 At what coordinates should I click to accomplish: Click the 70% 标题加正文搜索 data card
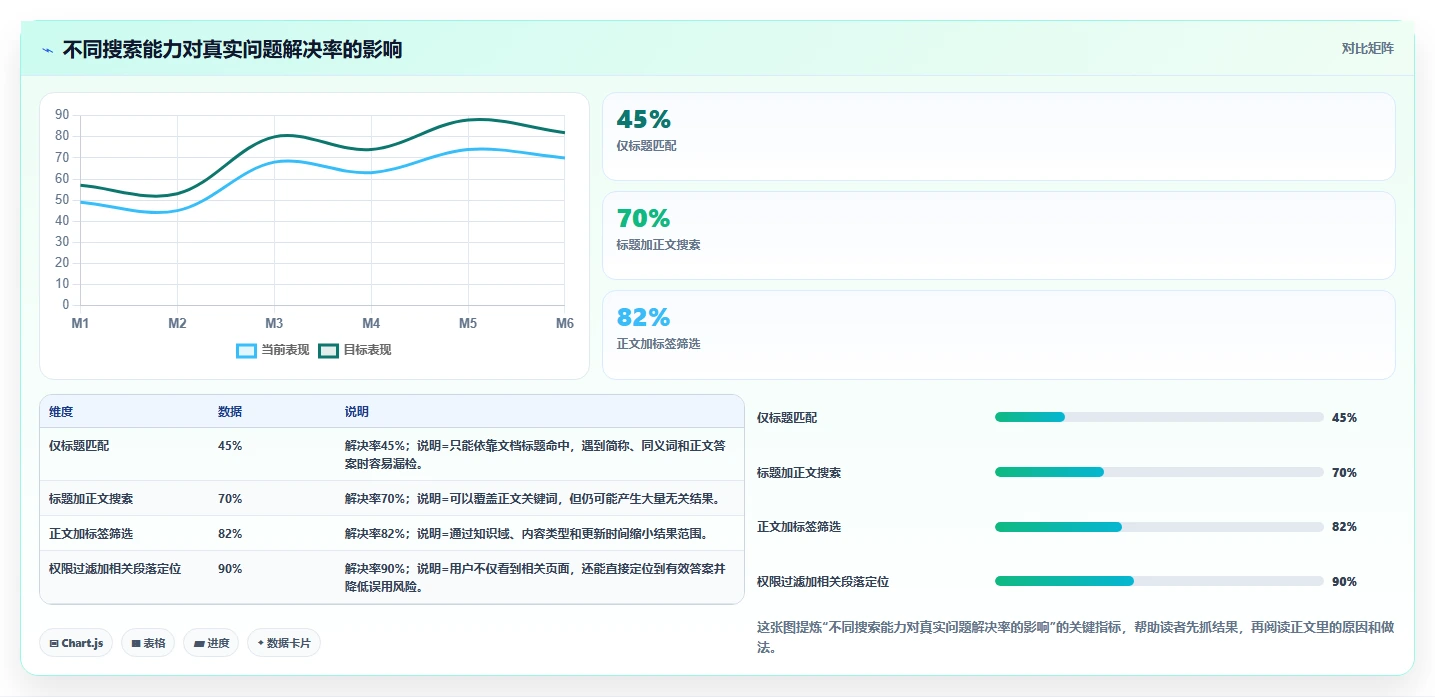tap(998, 235)
